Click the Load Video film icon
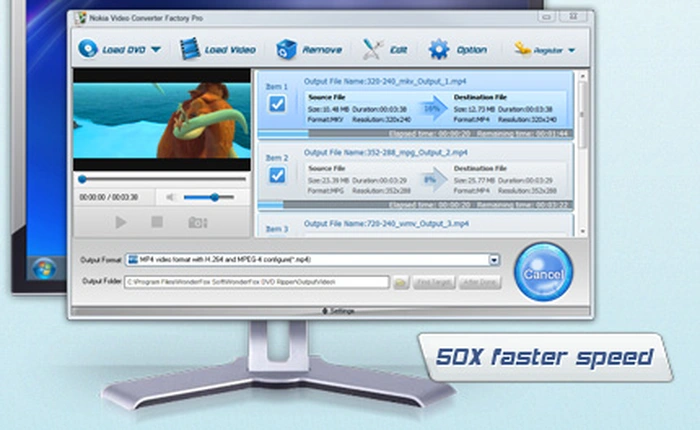The width and height of the screenshot is (700, 430). [190, 49]
